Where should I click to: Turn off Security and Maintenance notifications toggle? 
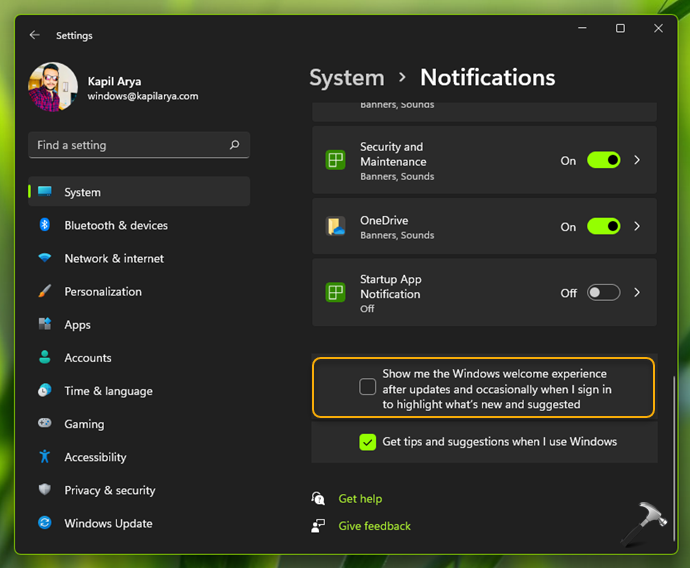pos(603,160)
